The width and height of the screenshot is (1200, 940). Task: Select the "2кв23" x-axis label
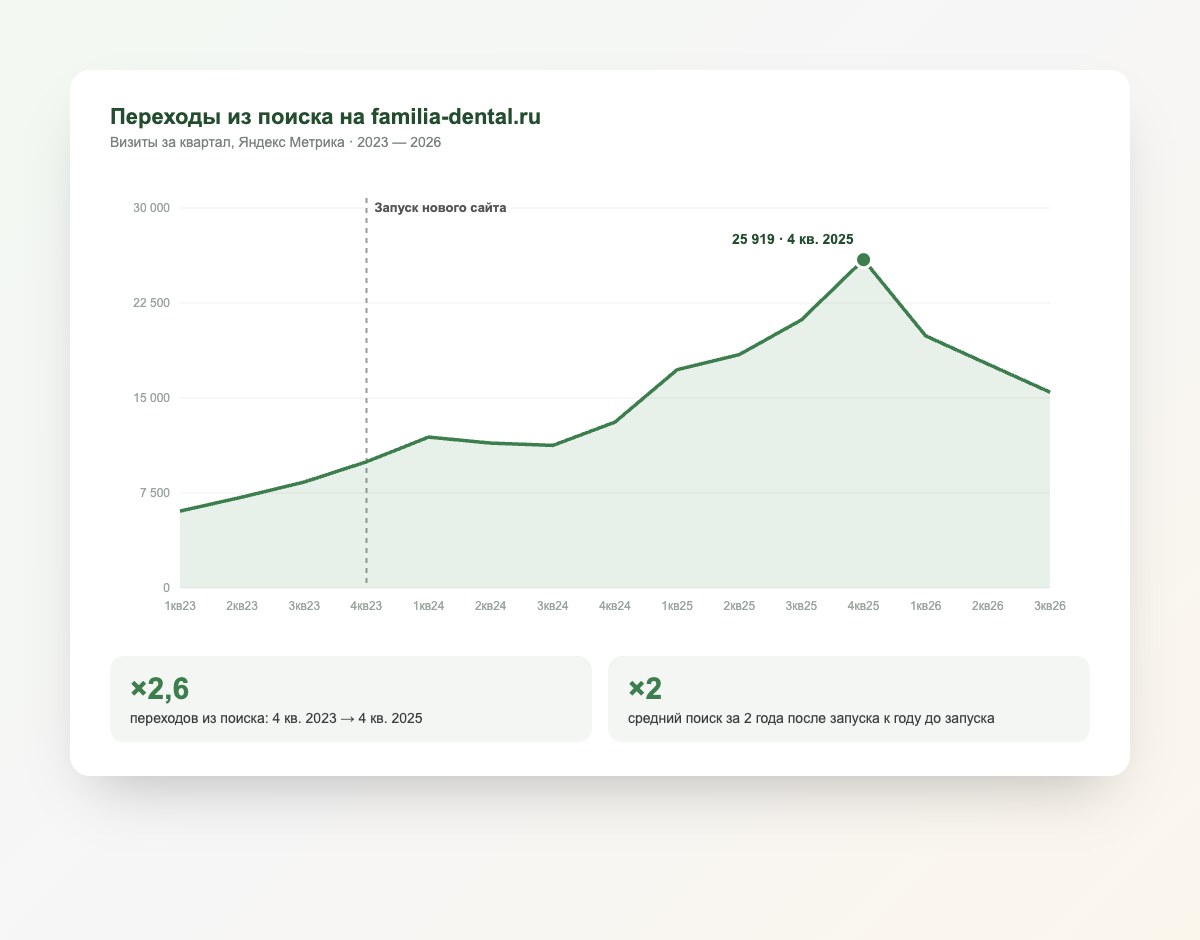pos(242,606)
